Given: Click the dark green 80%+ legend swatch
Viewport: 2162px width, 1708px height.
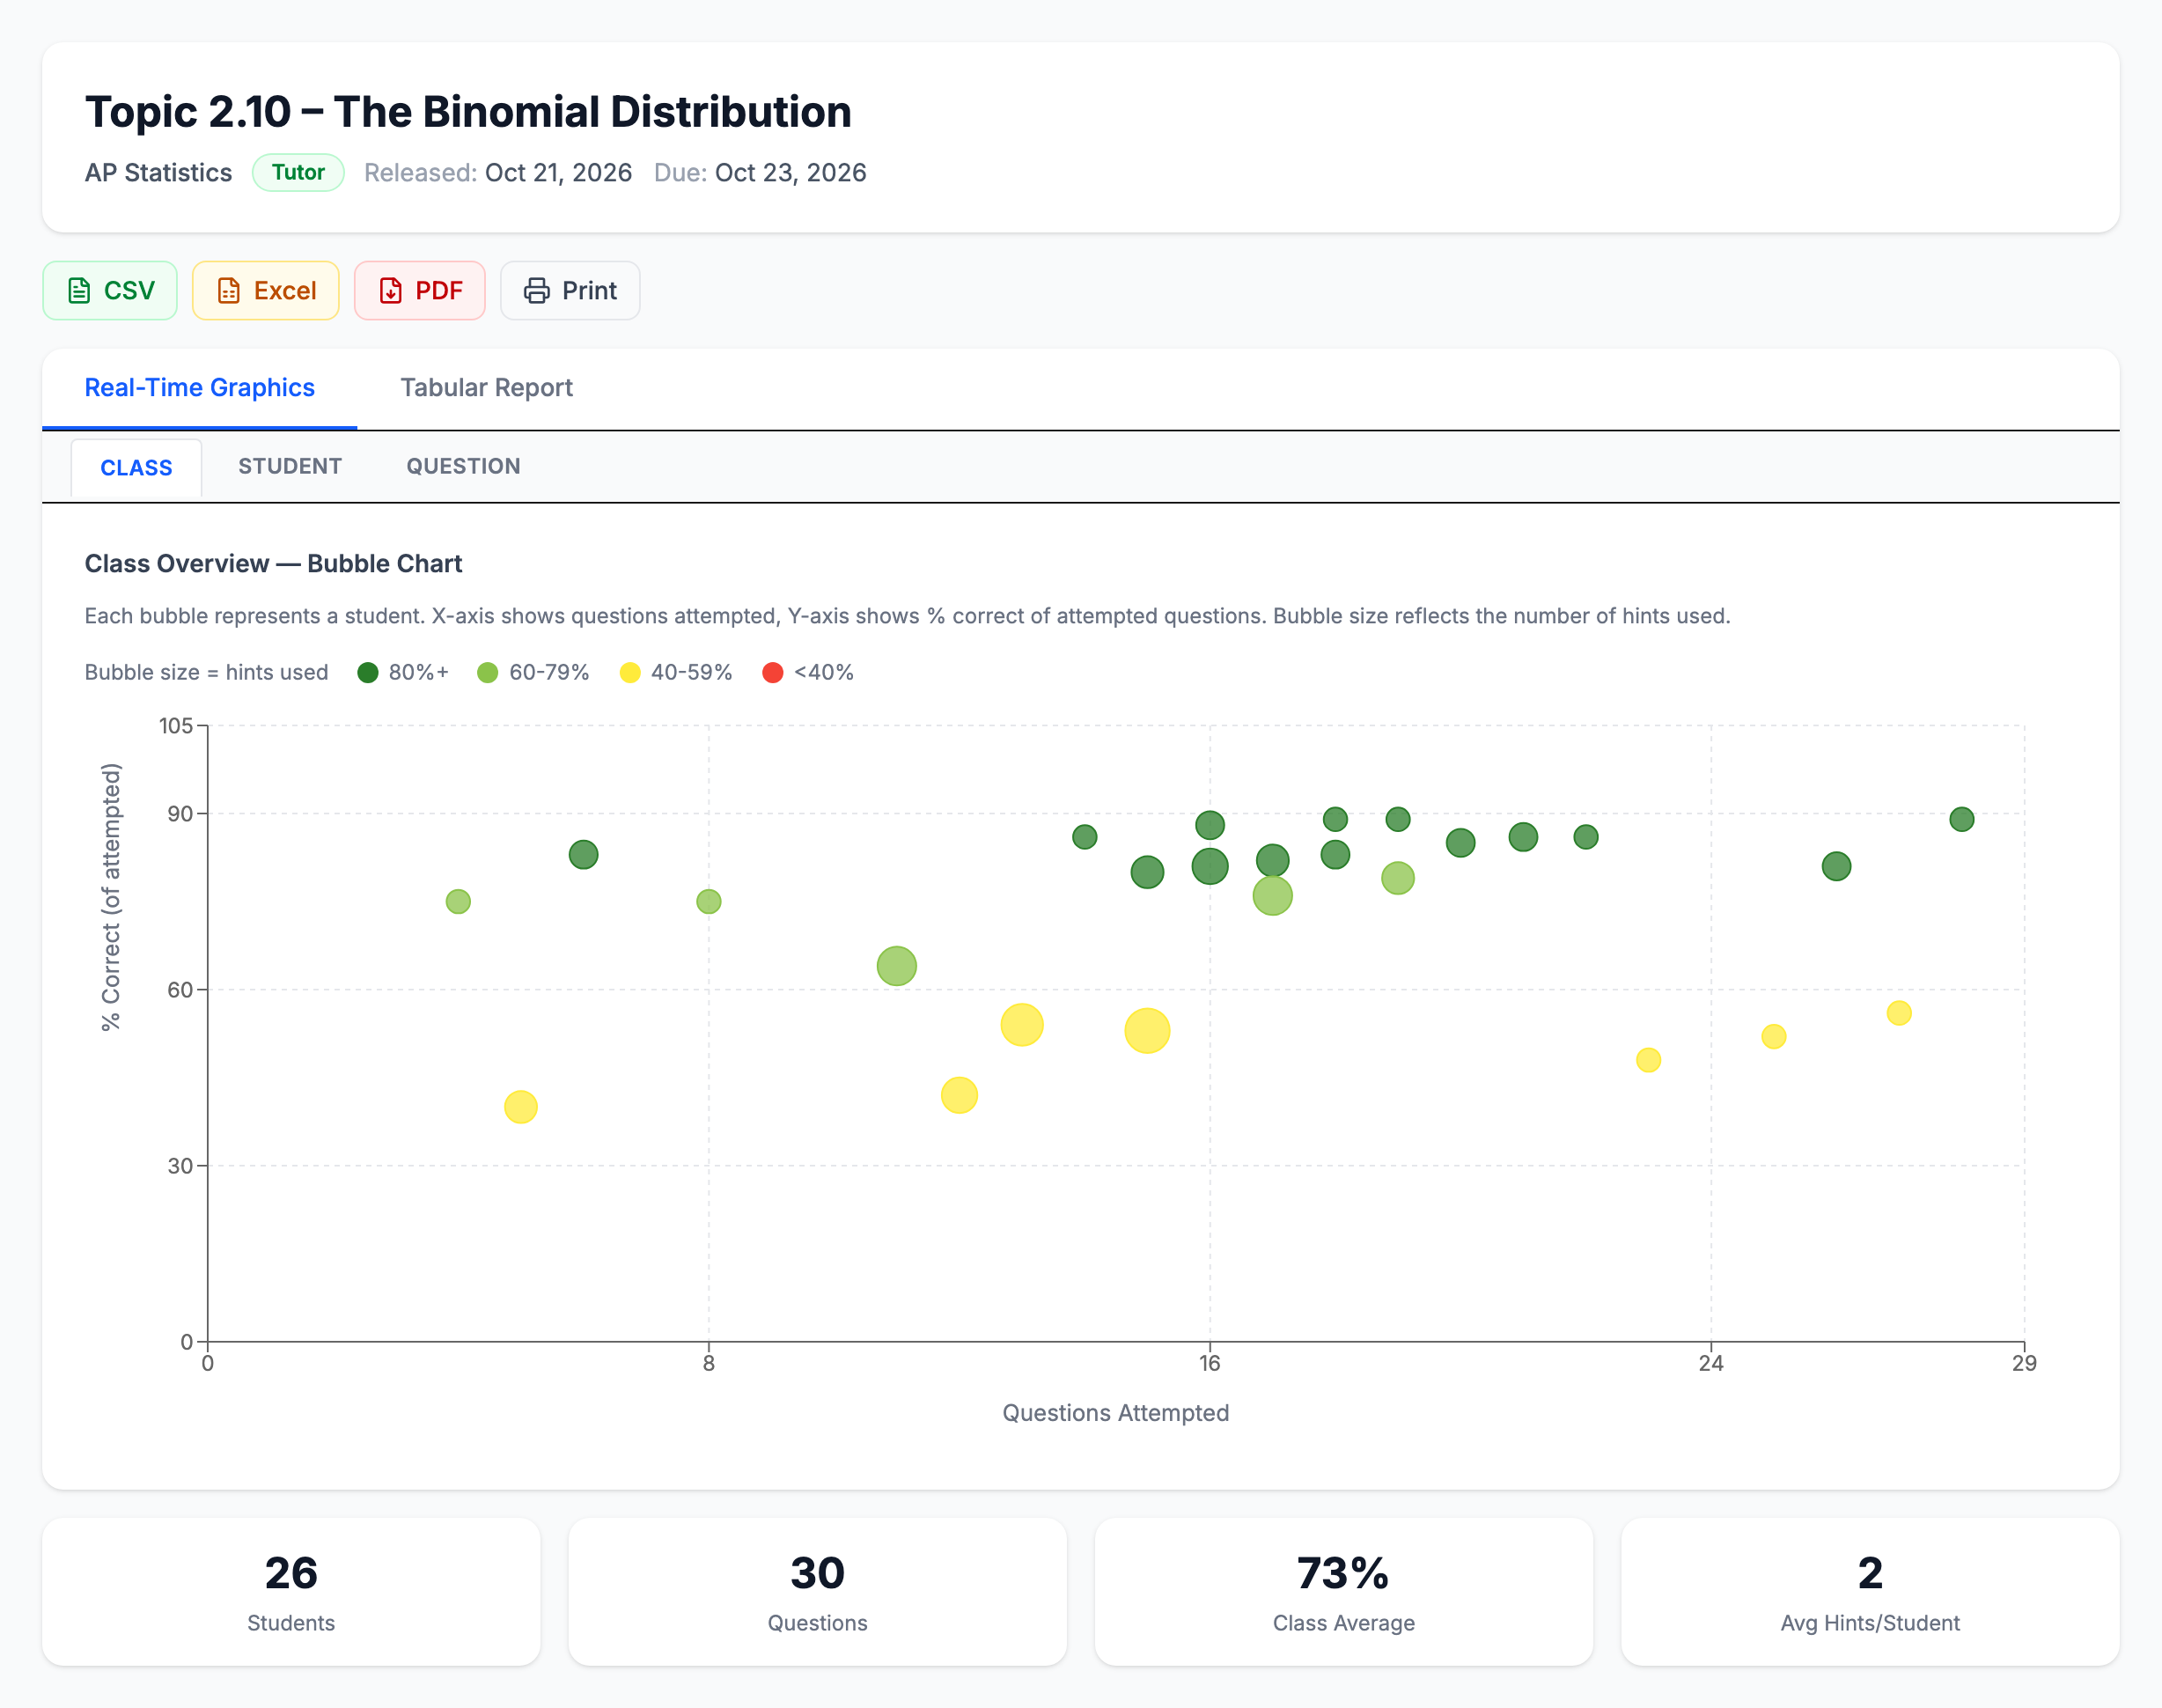Looking at the screenshot, I should (368, 673).
